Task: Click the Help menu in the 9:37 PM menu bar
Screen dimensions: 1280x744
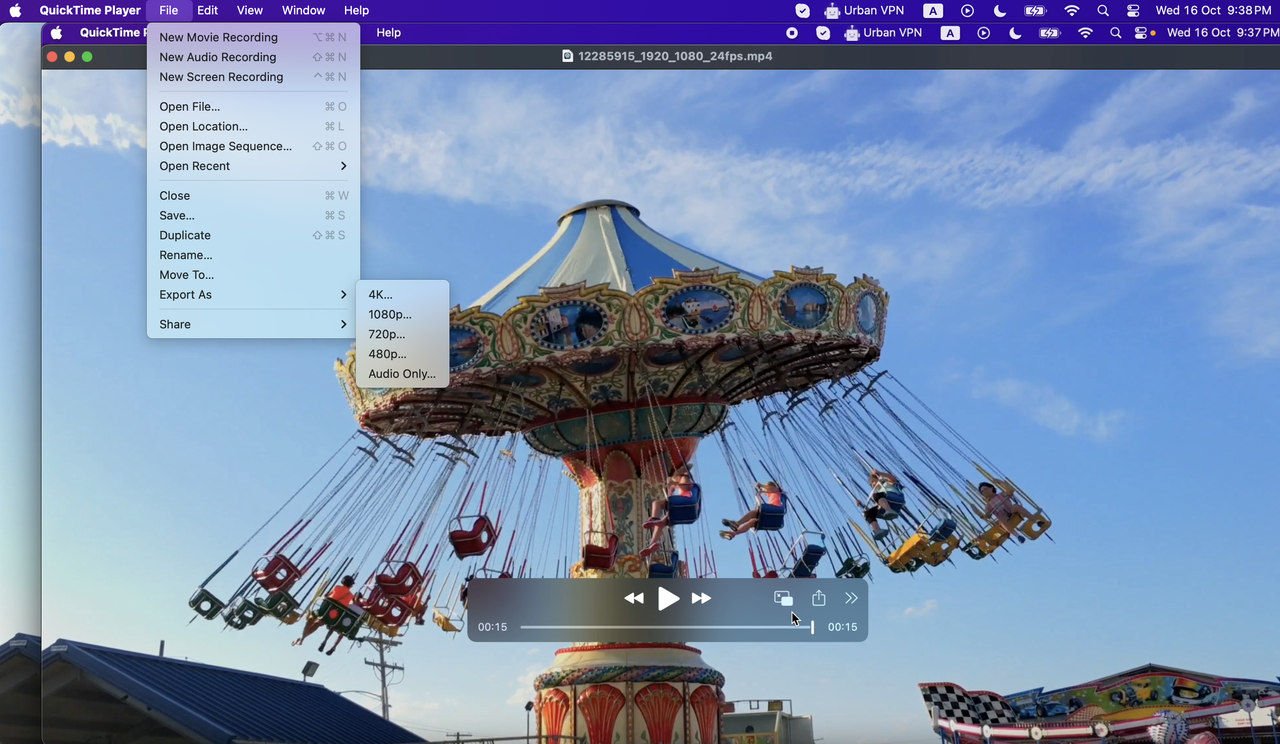Action: [x=389, y=33]
